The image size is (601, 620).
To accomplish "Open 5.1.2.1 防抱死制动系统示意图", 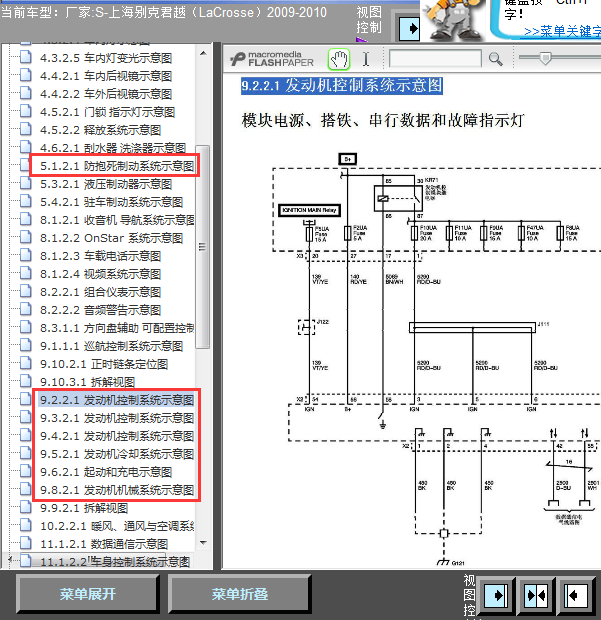I will [x=117, y=166].
